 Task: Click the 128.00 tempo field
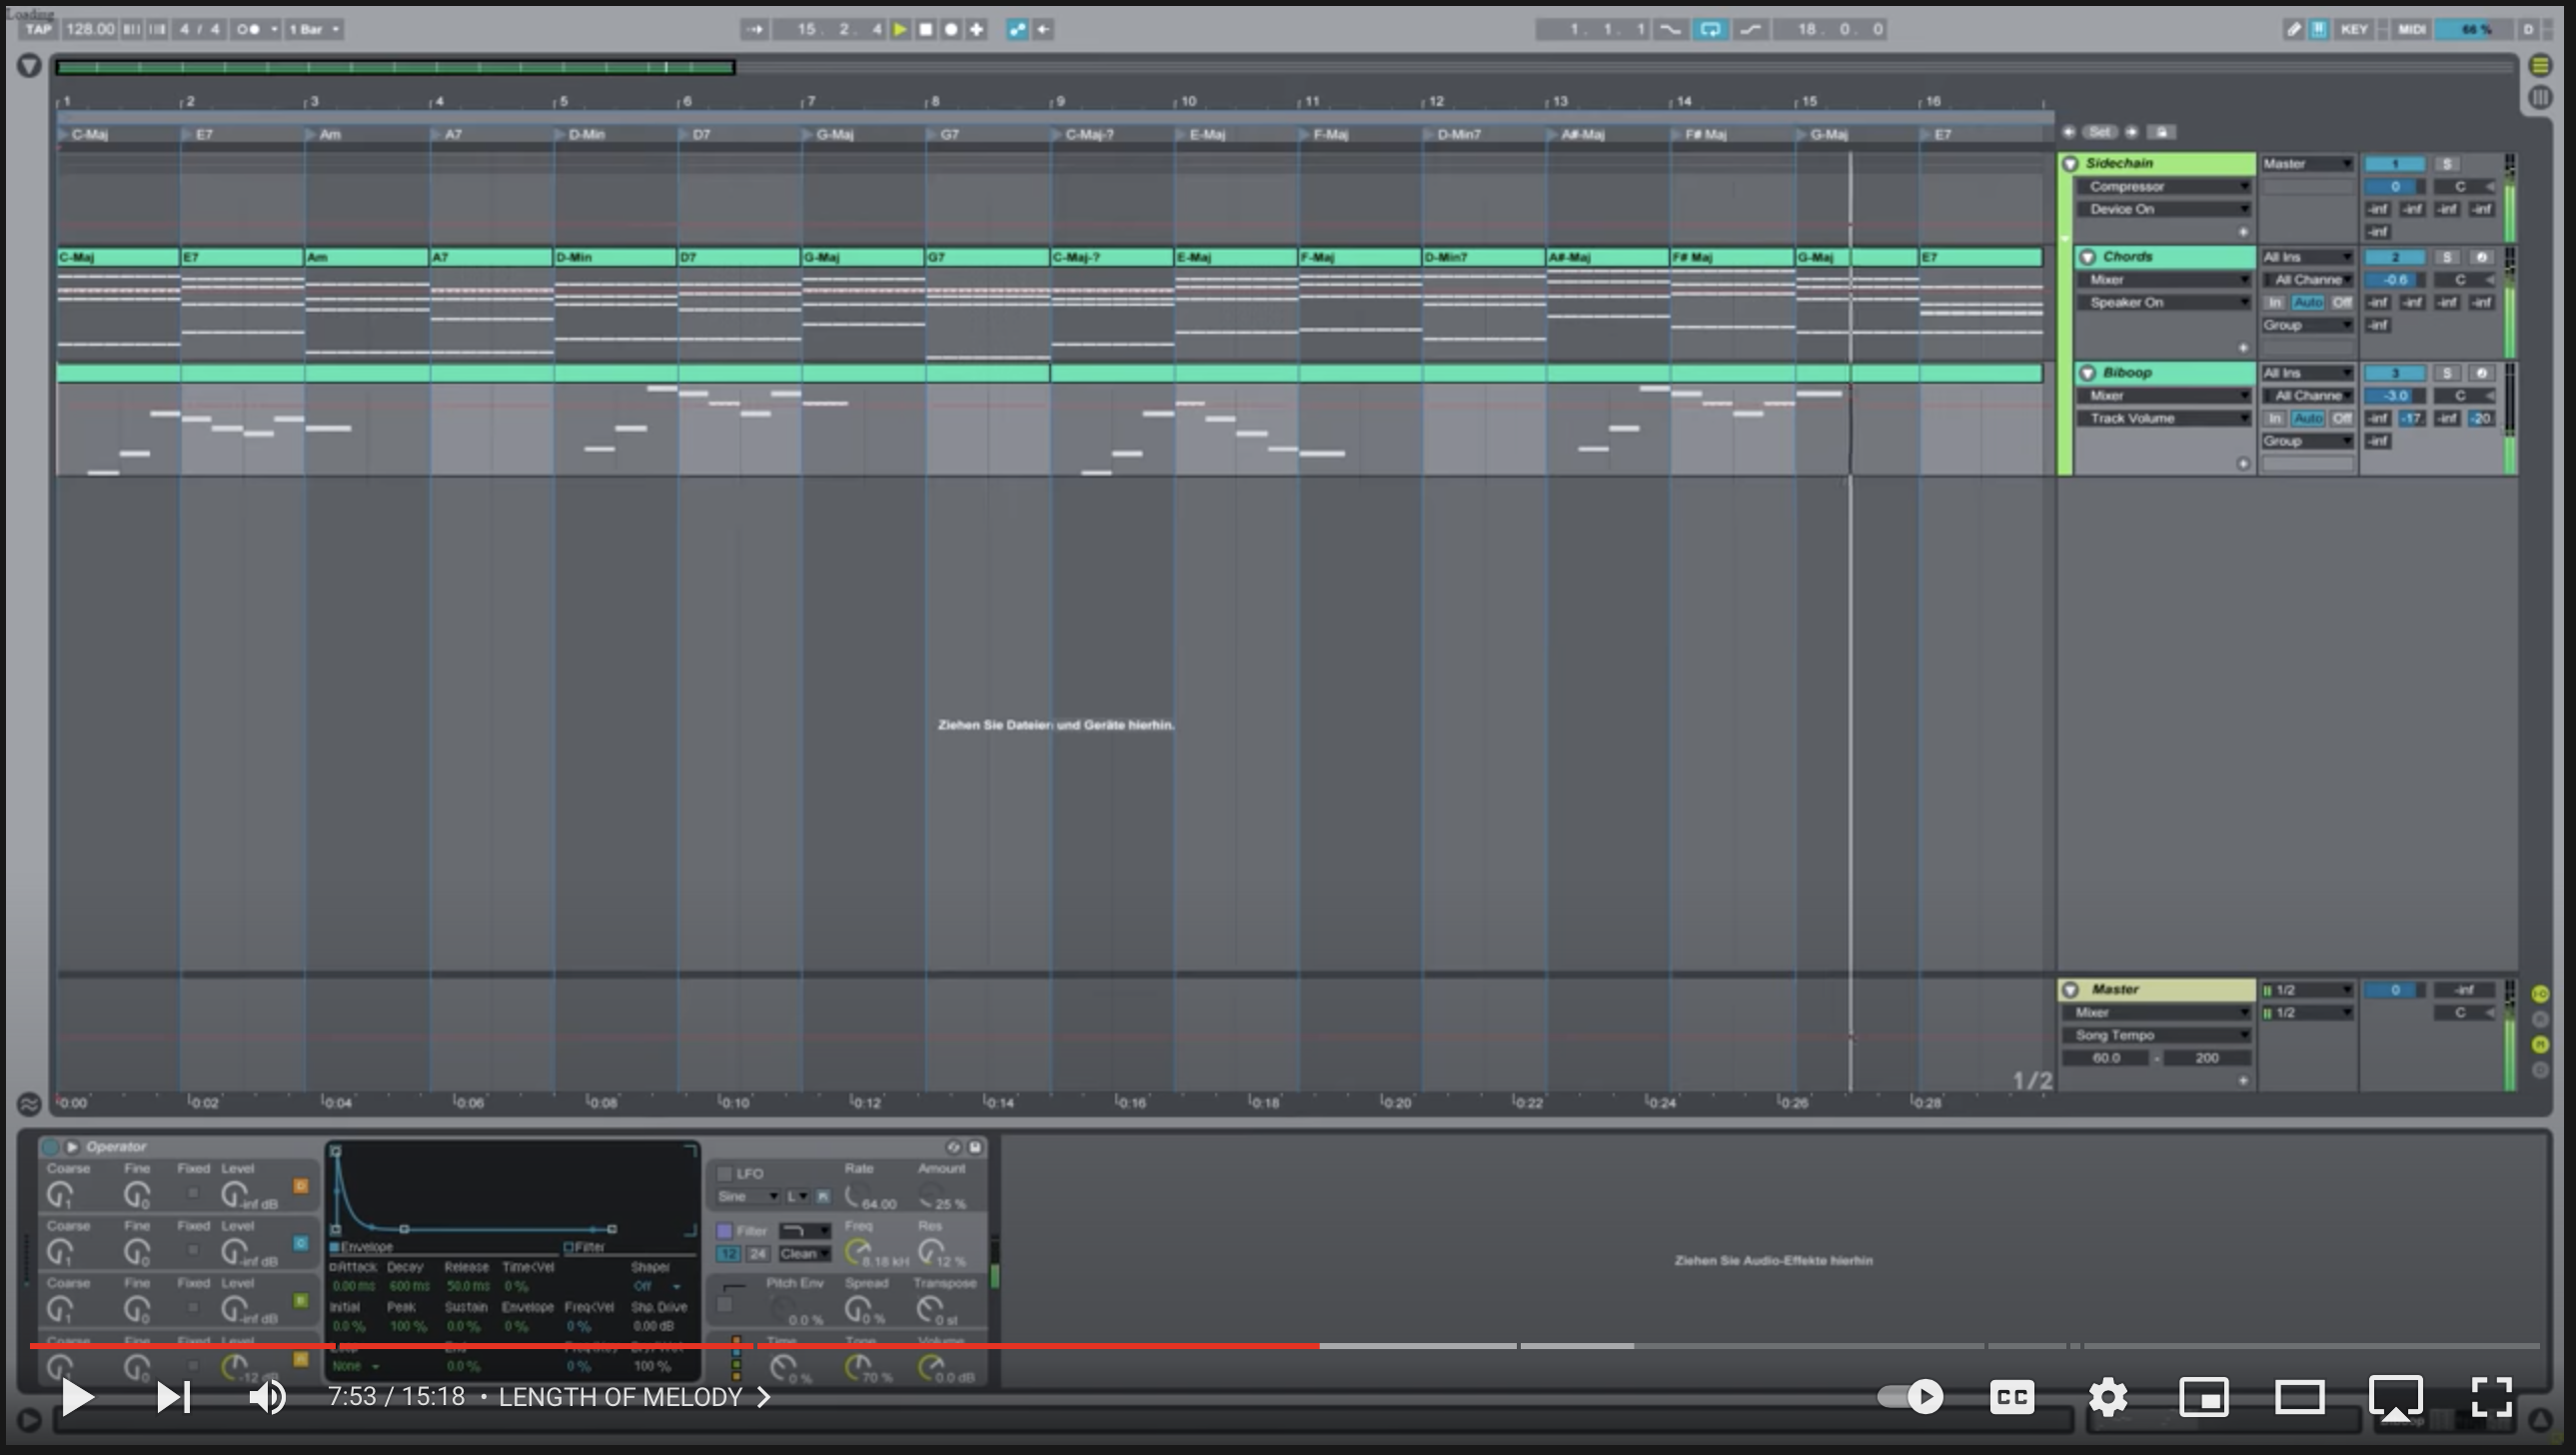pos(90,29)
